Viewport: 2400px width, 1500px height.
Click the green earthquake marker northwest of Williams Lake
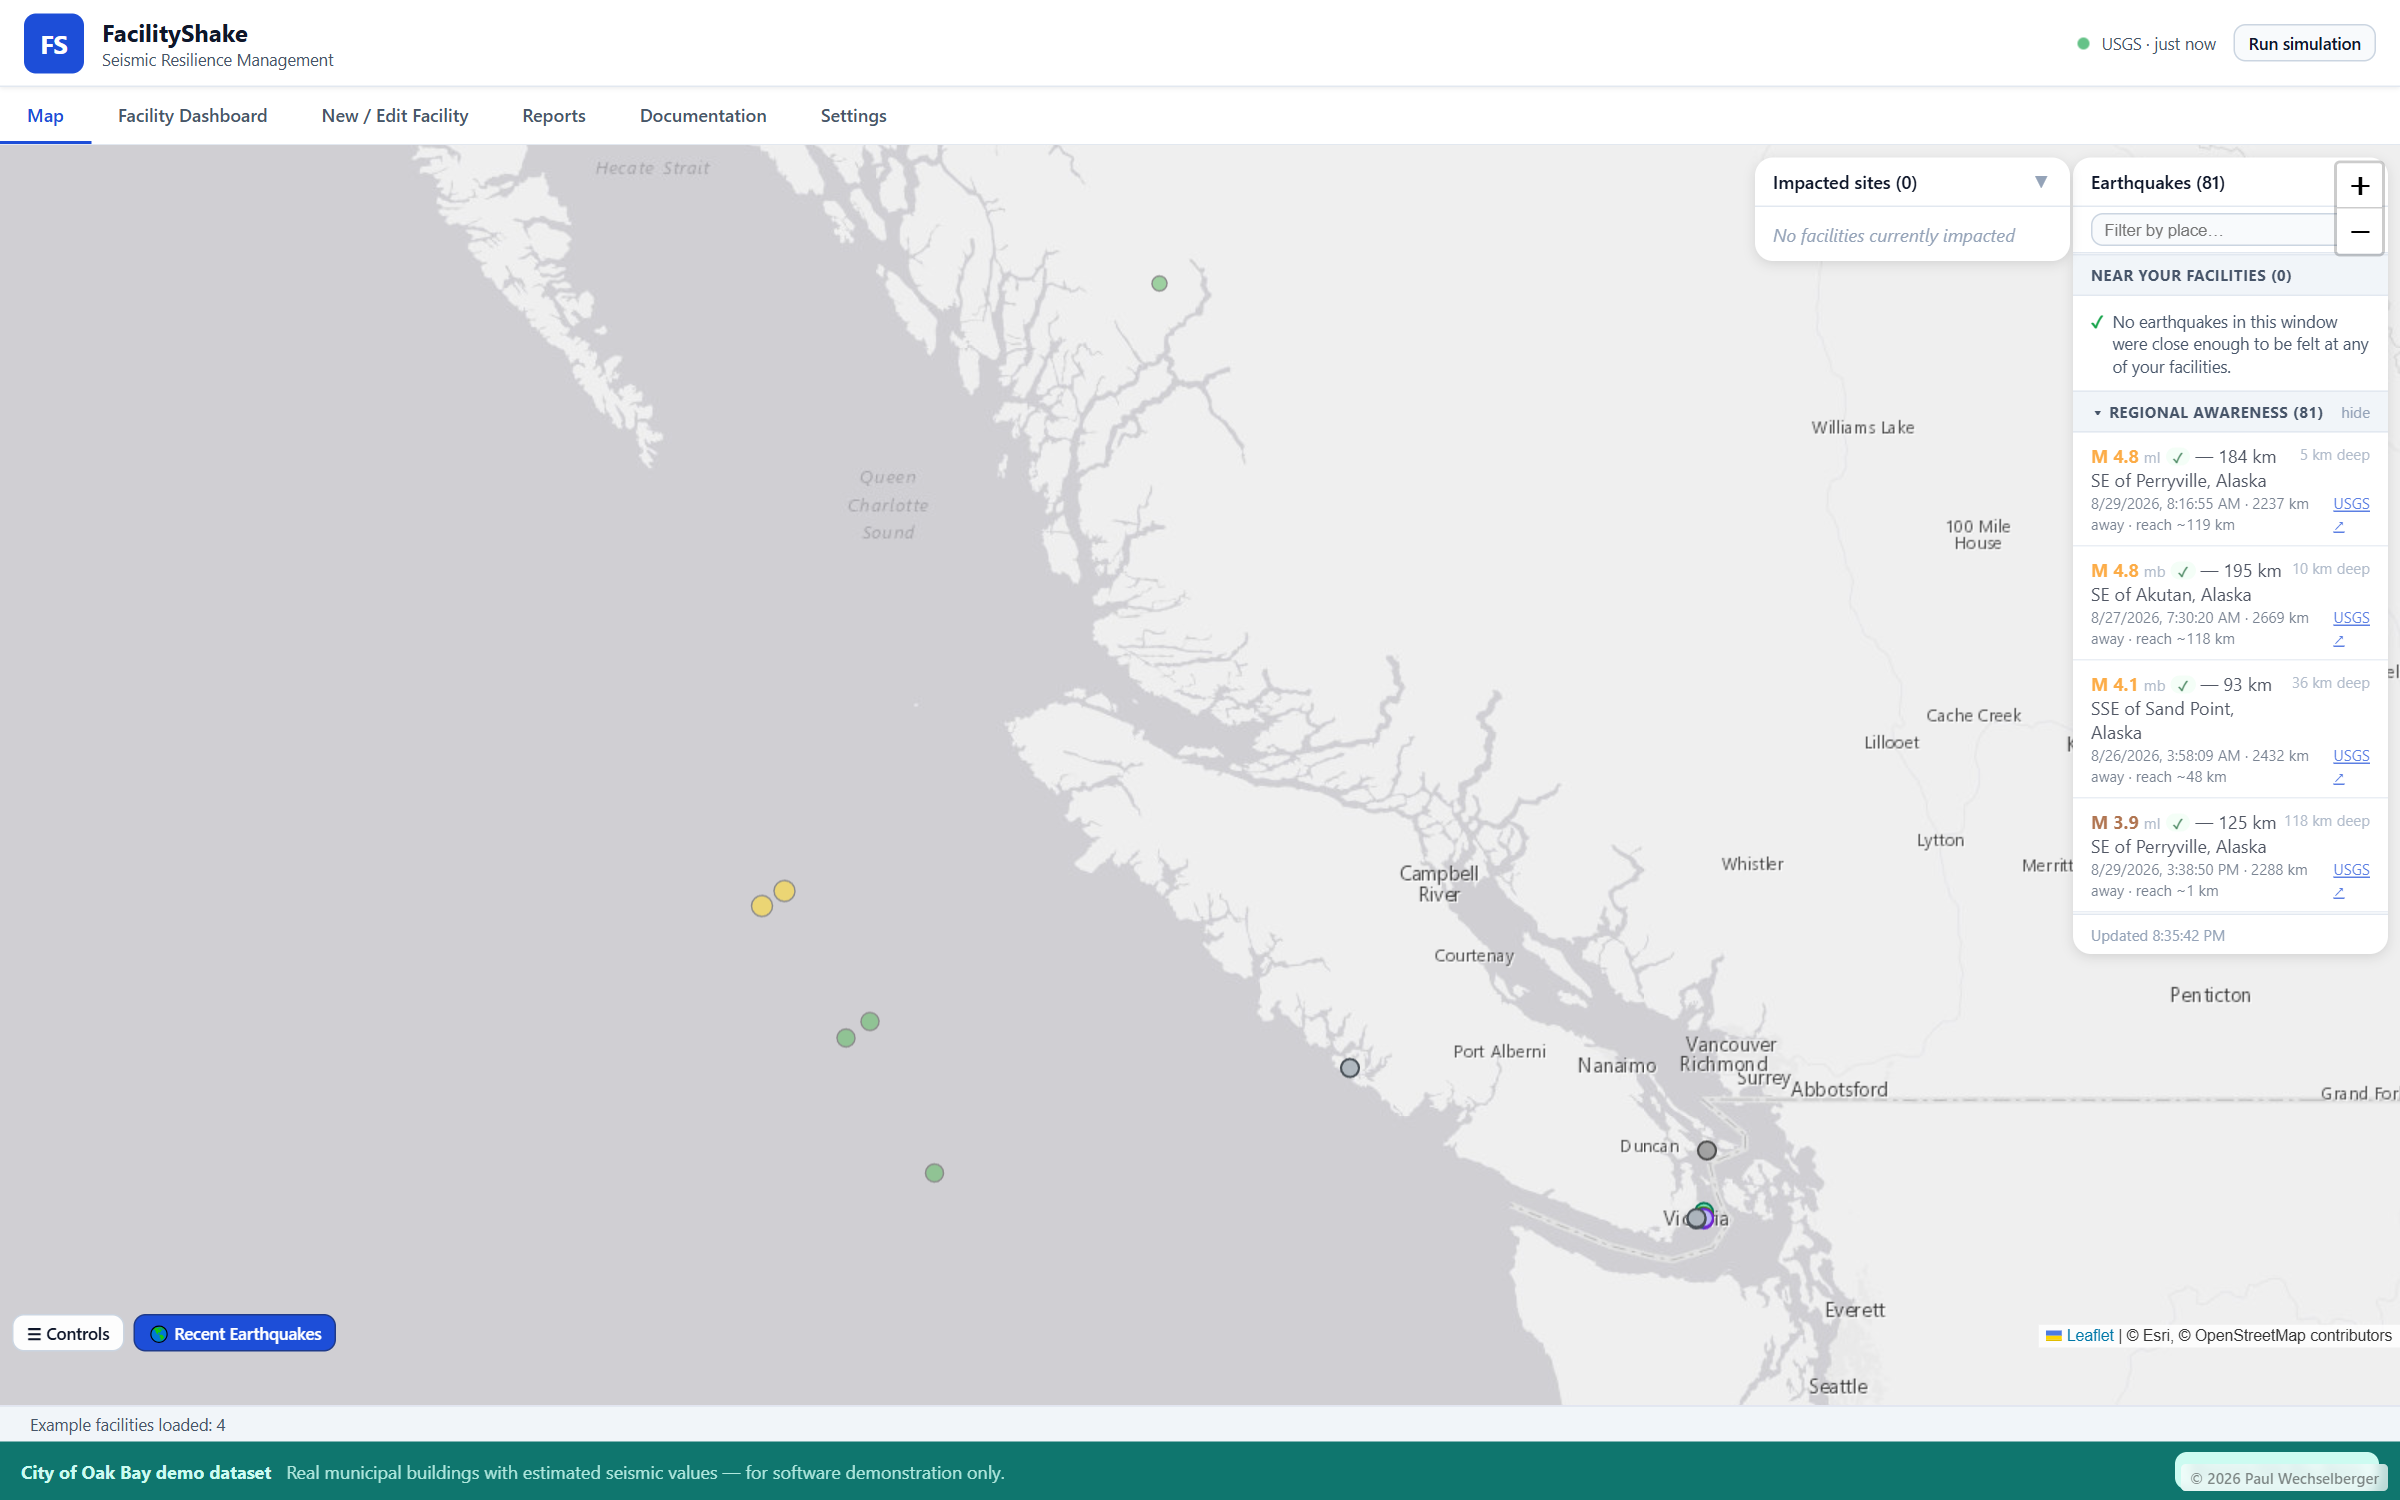pos(1159,284)
